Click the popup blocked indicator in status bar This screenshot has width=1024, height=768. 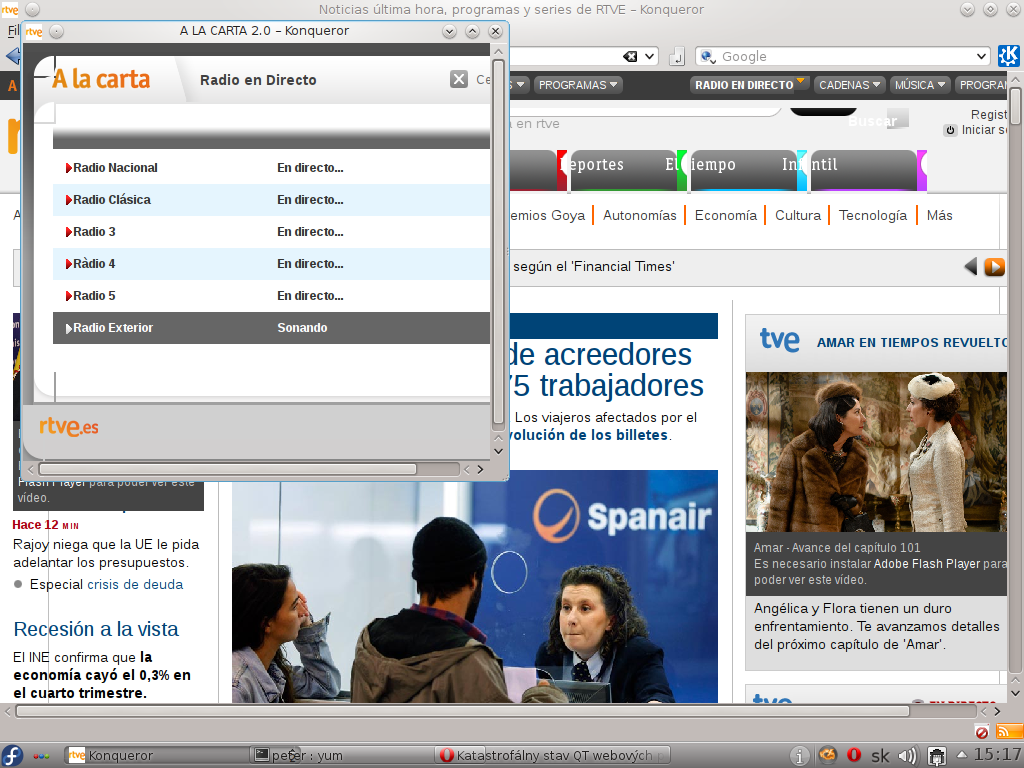pos(981,731)
